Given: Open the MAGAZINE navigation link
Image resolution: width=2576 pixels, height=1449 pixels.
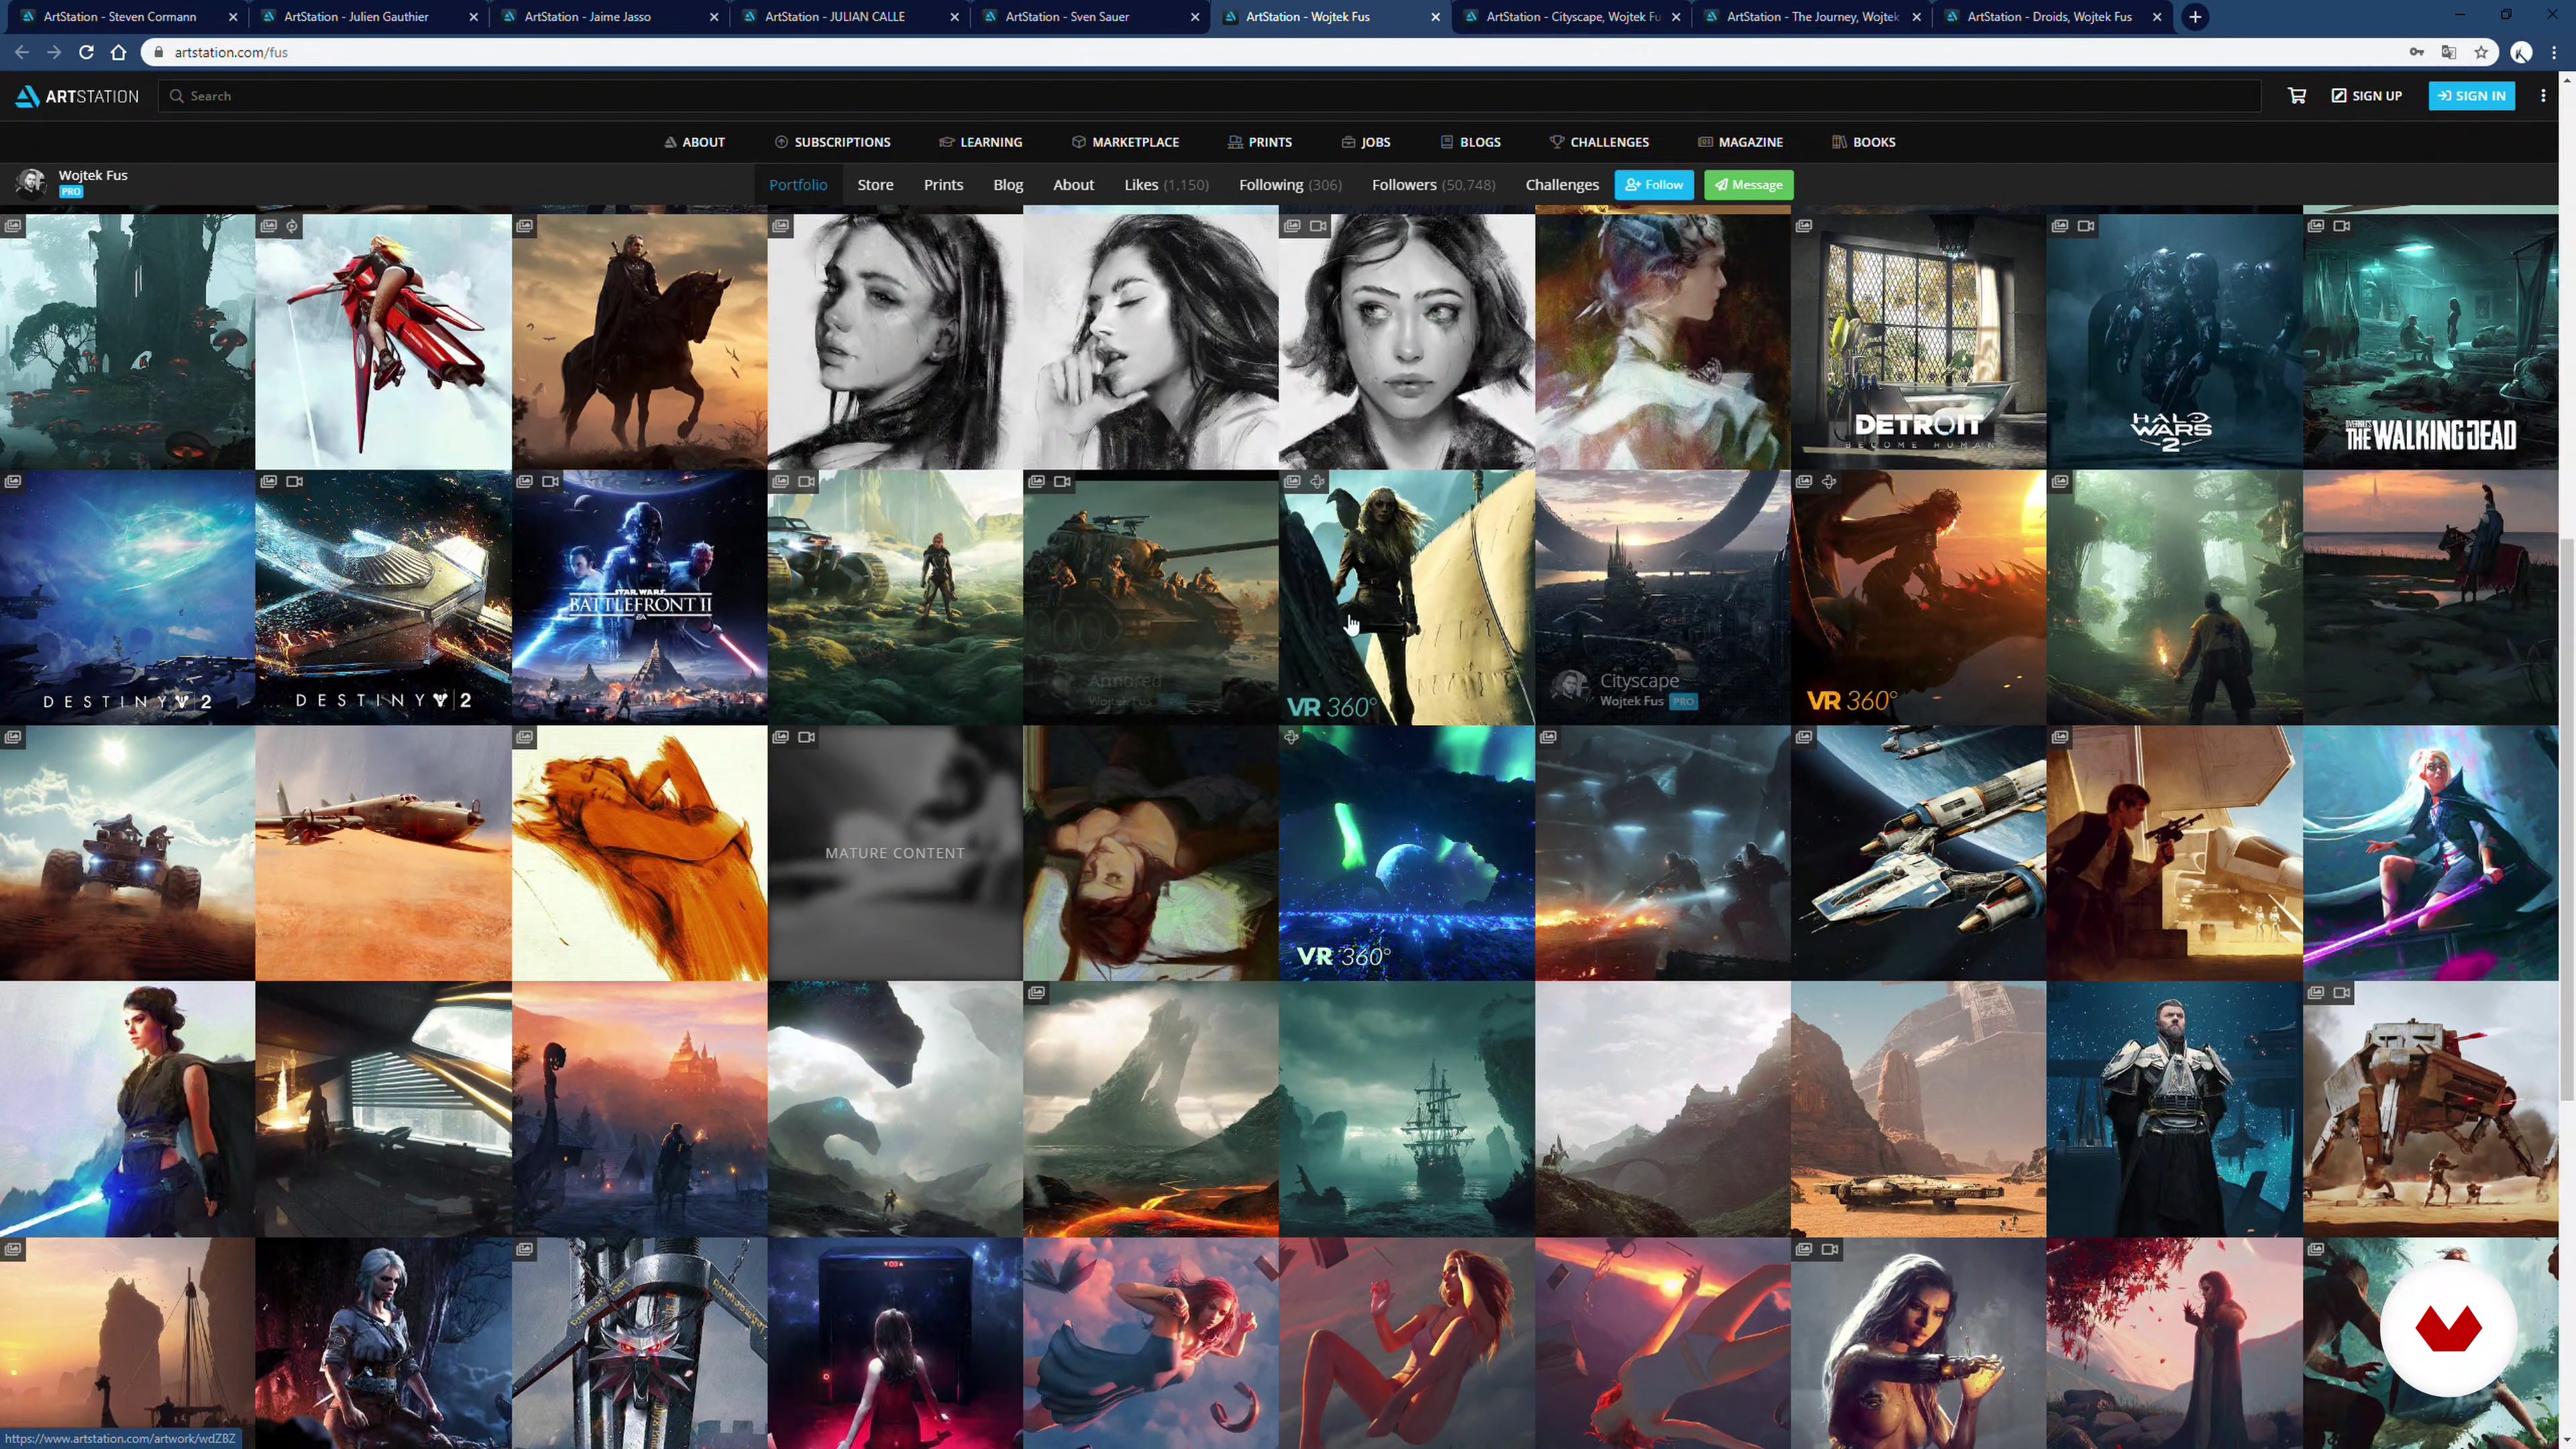Looking at the screenshot, I should [x=1741, y=142].
